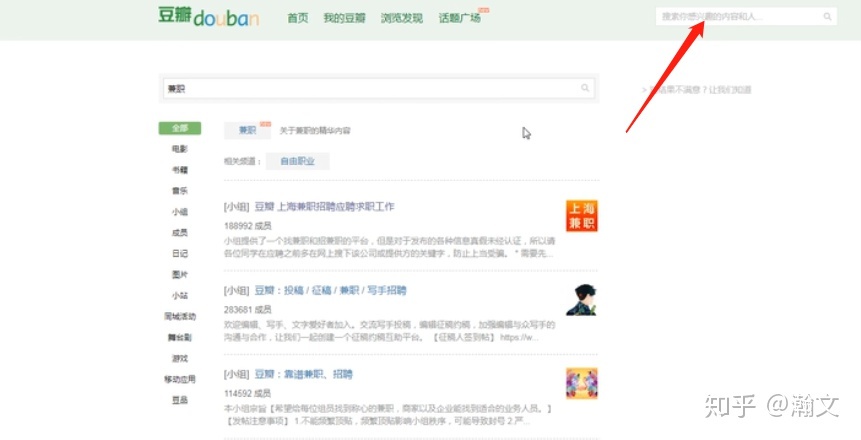Click the magnifier in 兼职 search box
861x440 pixels.
tap(585, 88)
